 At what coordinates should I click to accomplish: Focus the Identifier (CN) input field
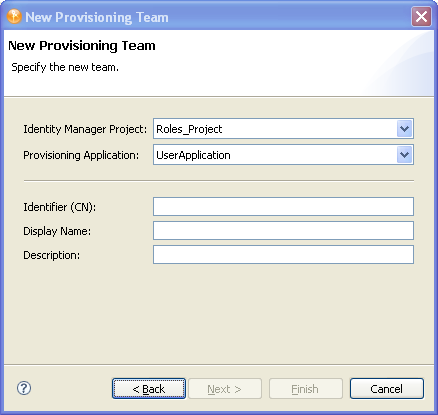[x=283, y=207]
